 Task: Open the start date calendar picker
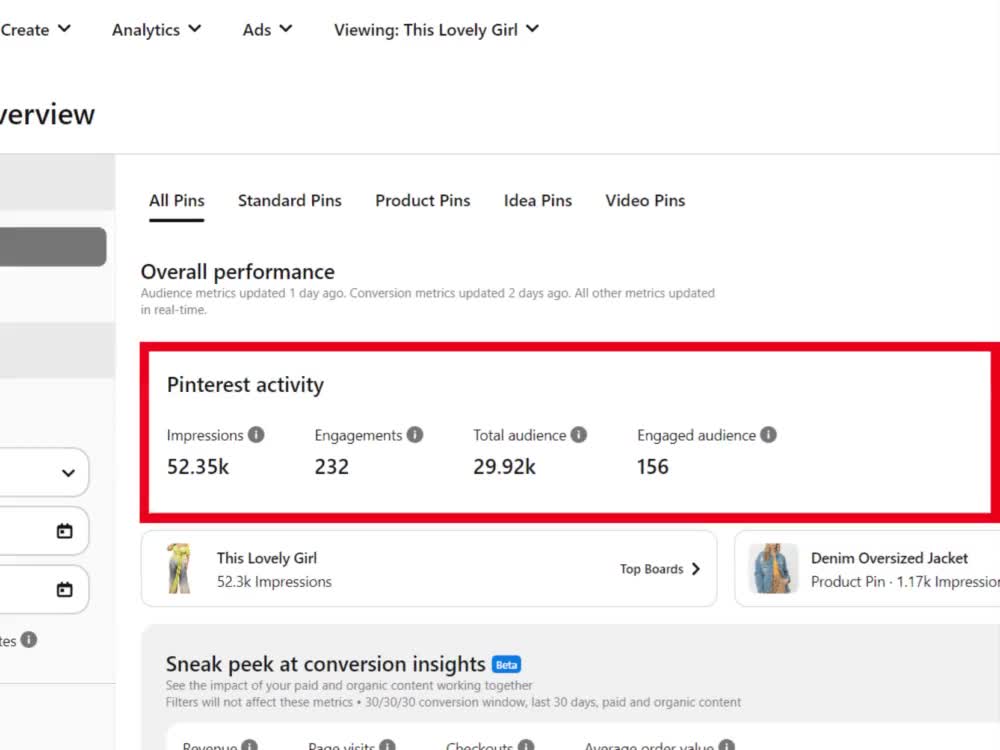(64, 531)
